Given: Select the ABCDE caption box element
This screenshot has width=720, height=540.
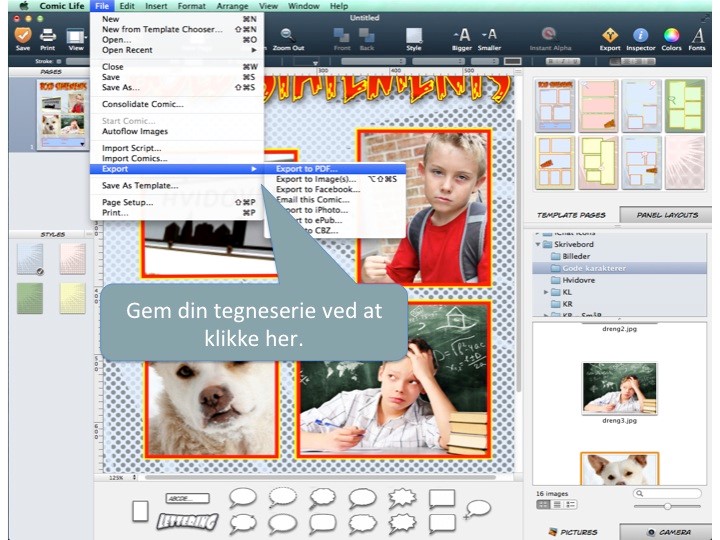Looking at the screenshot, I should (187, 498).
